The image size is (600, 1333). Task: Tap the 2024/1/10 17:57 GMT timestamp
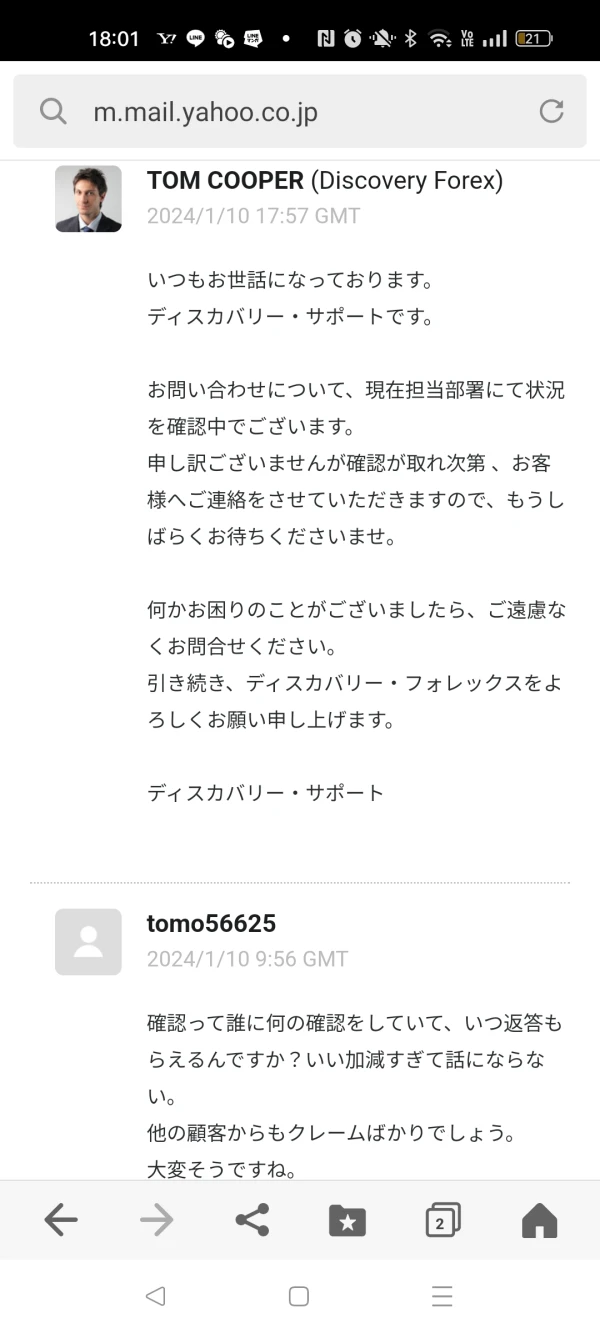[x=253, y=216]
